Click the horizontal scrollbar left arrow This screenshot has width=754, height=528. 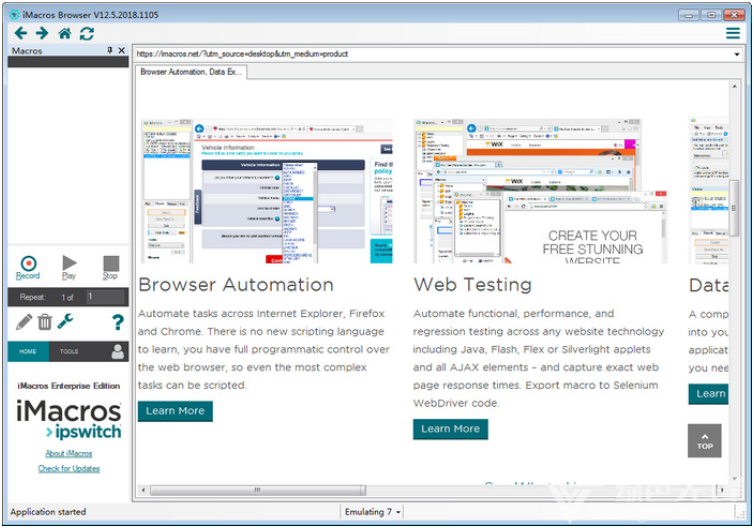[x=143, y=490]
